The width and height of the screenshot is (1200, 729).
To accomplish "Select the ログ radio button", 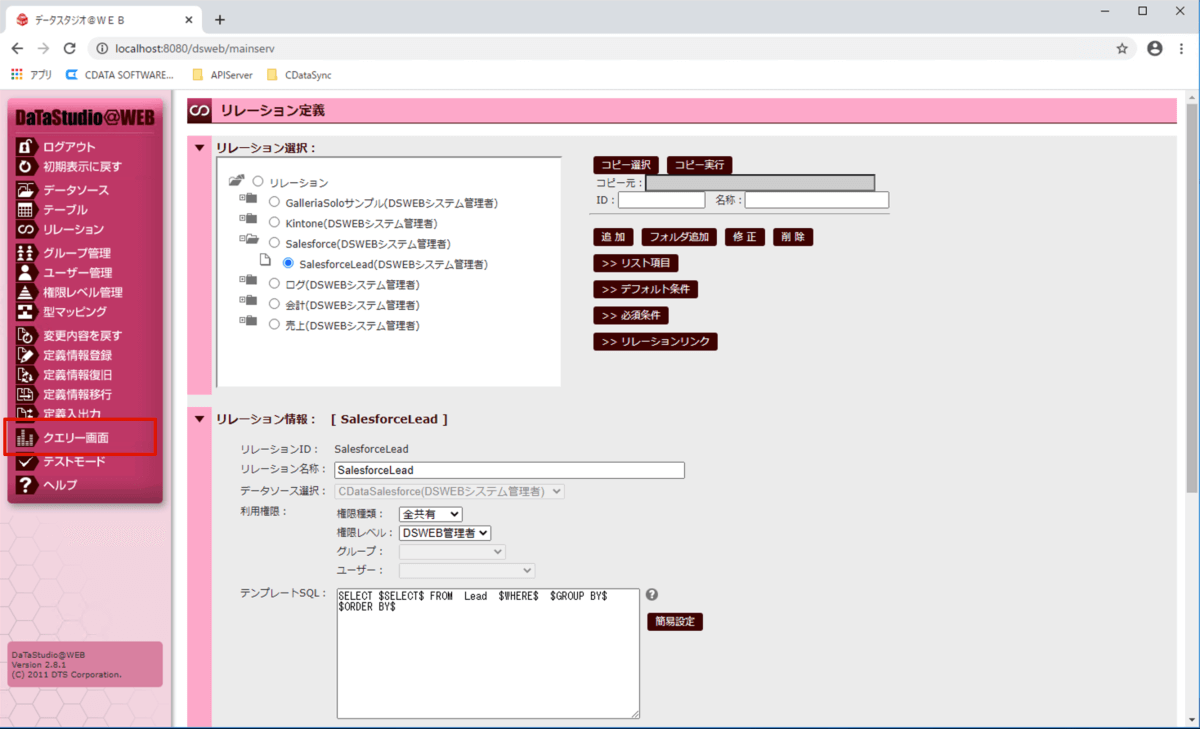I will pyautogui.click(x=274, y=284).
